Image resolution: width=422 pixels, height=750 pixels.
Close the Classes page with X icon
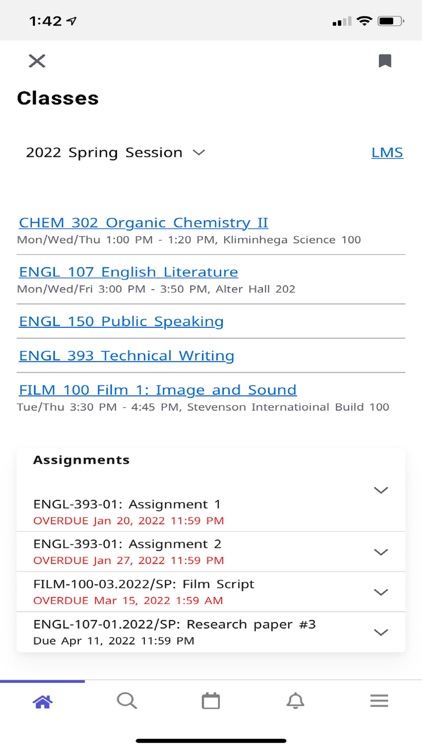coord(37,61)
